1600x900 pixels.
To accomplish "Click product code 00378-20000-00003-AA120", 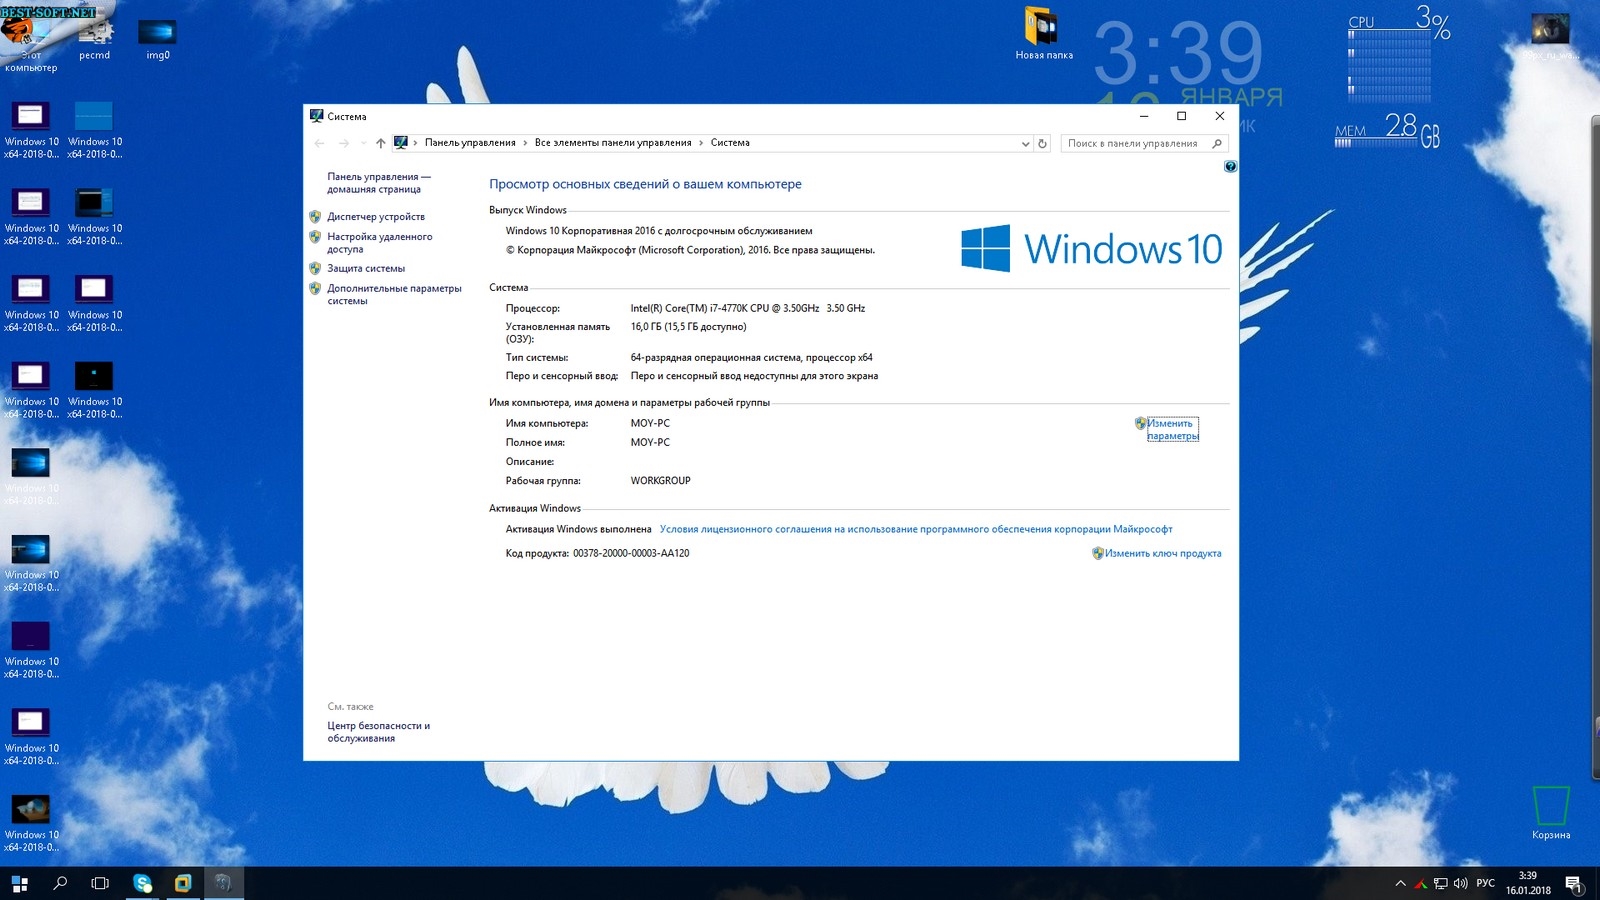I will tap(631, 554).
